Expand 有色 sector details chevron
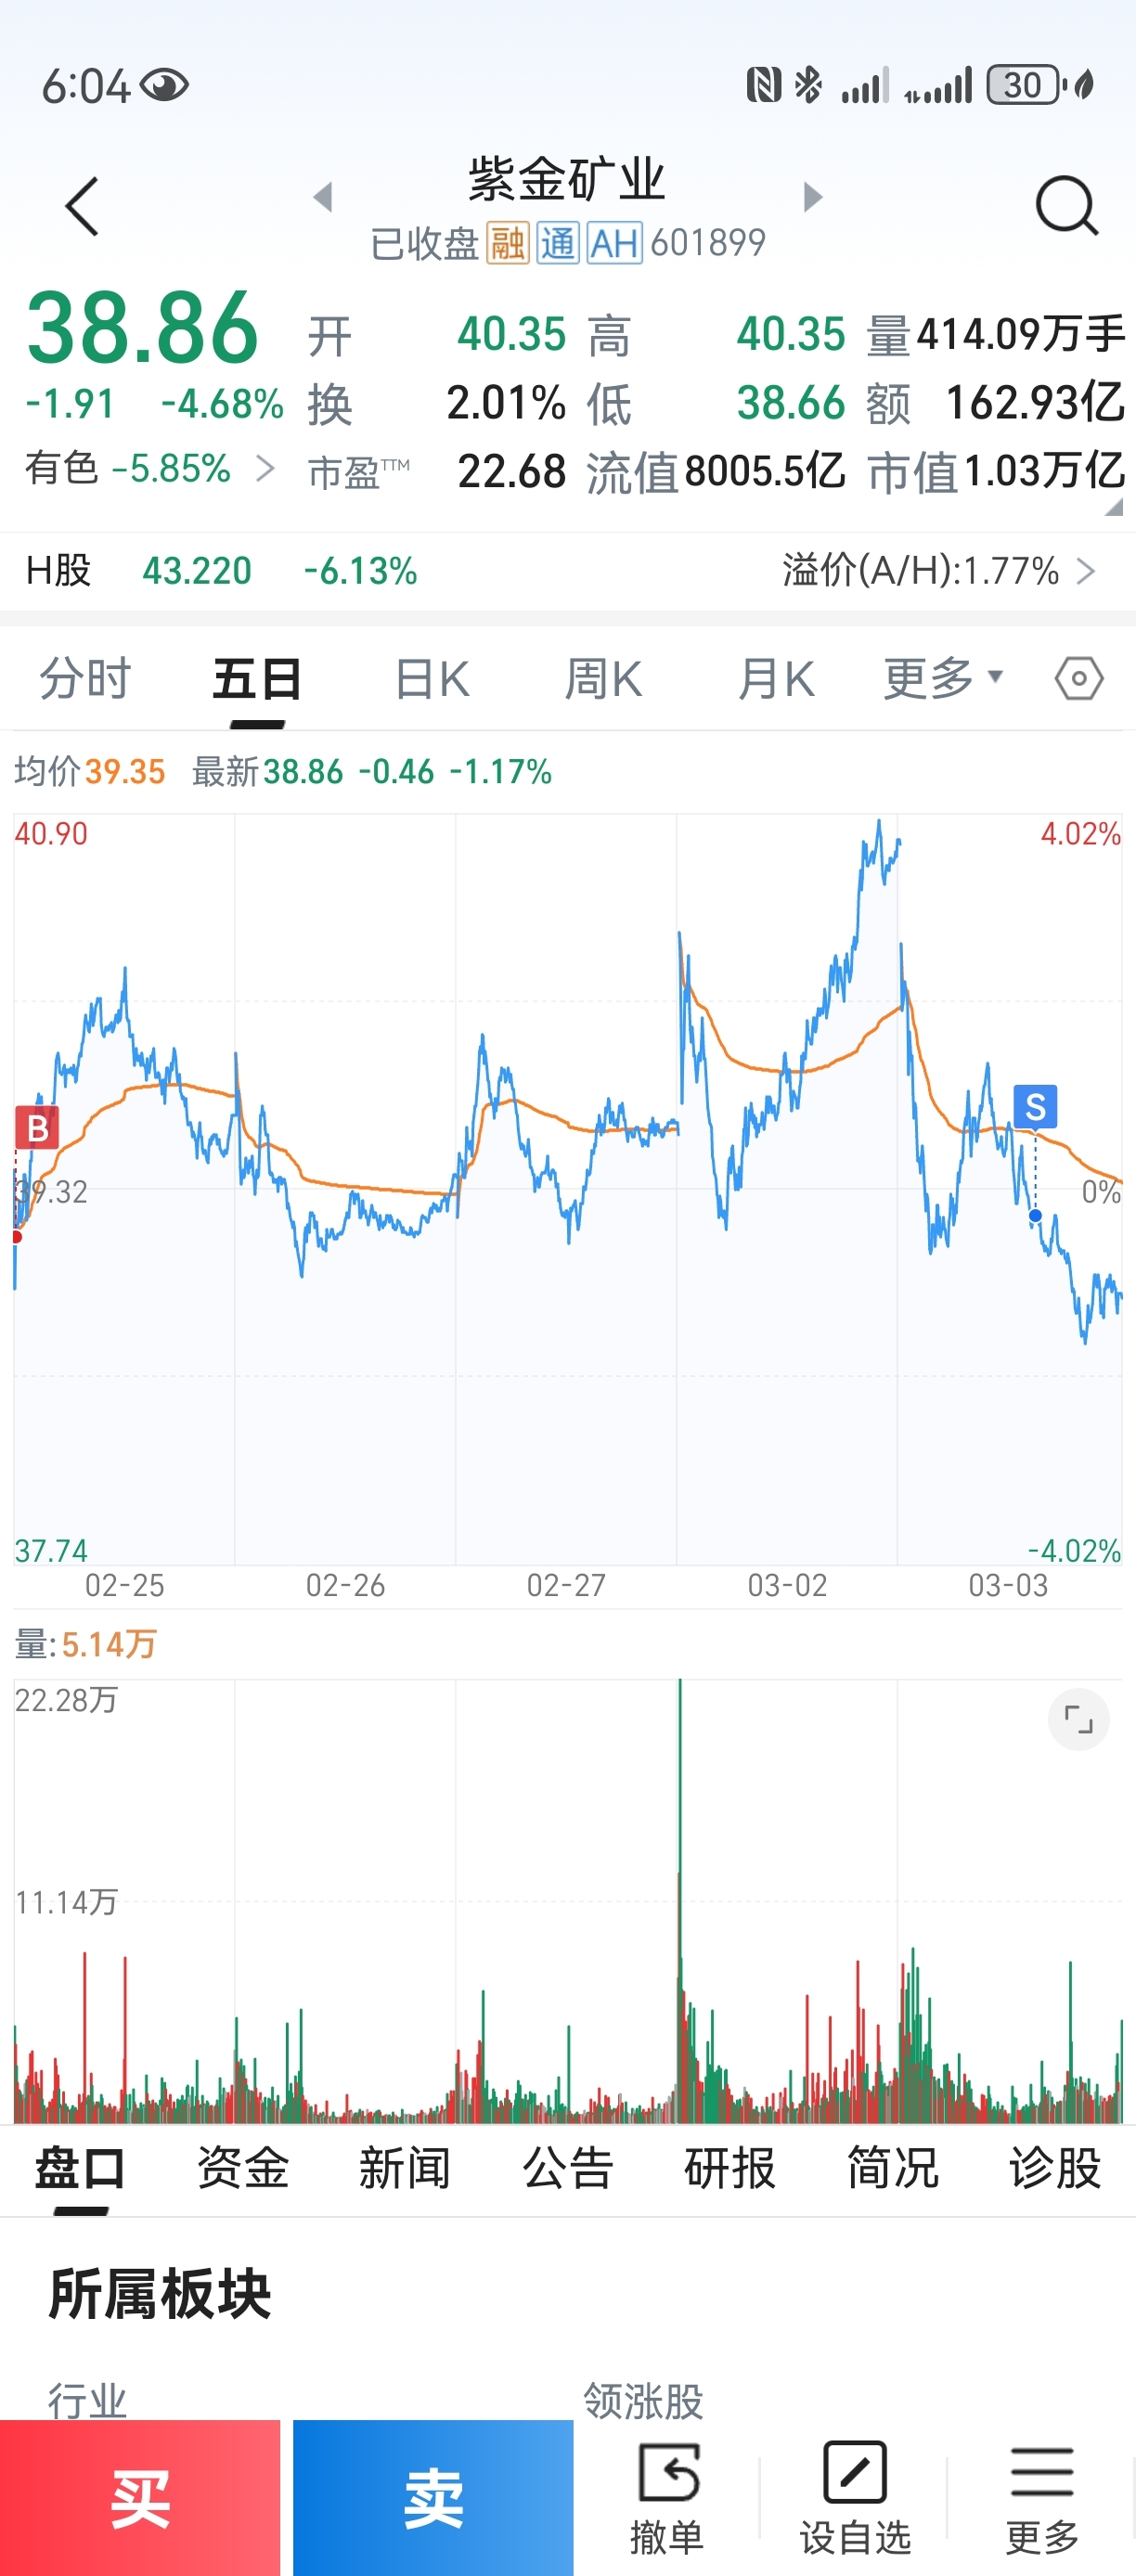Viewport: 1136px width, 2576px height. [264, 468]
